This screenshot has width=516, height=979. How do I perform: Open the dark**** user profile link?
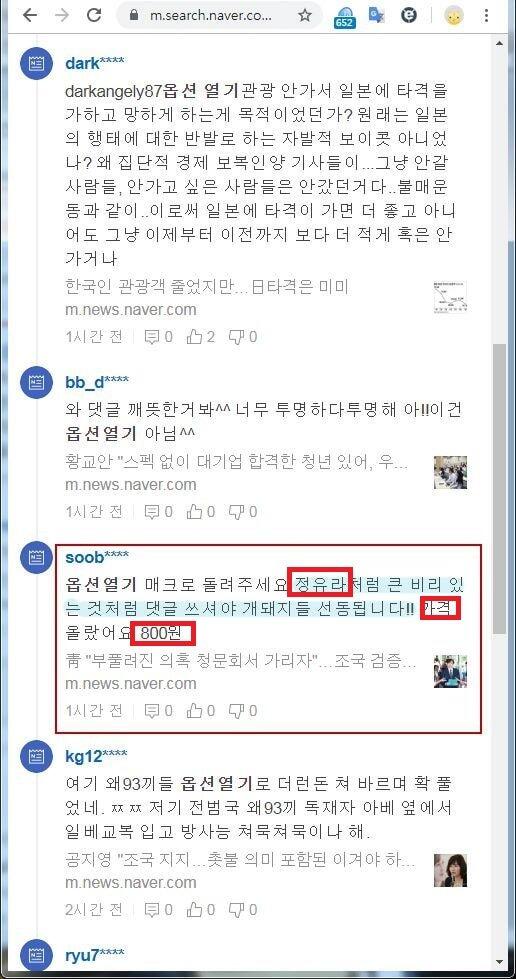[x=95, y=64]
